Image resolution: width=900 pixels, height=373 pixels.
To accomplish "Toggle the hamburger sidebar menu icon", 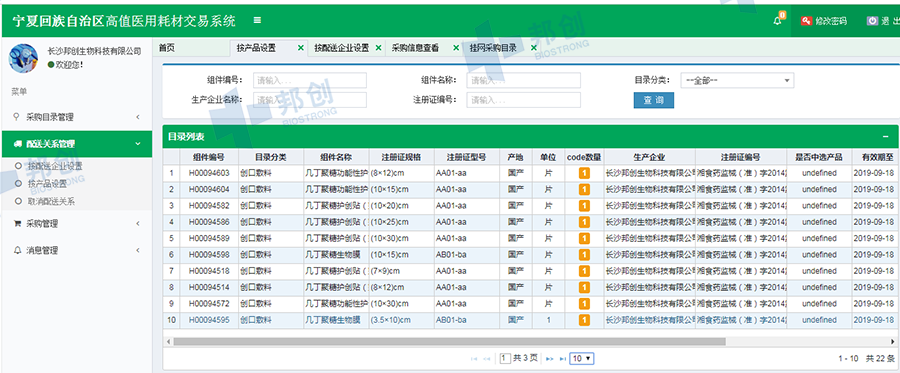I will [257, 20].
